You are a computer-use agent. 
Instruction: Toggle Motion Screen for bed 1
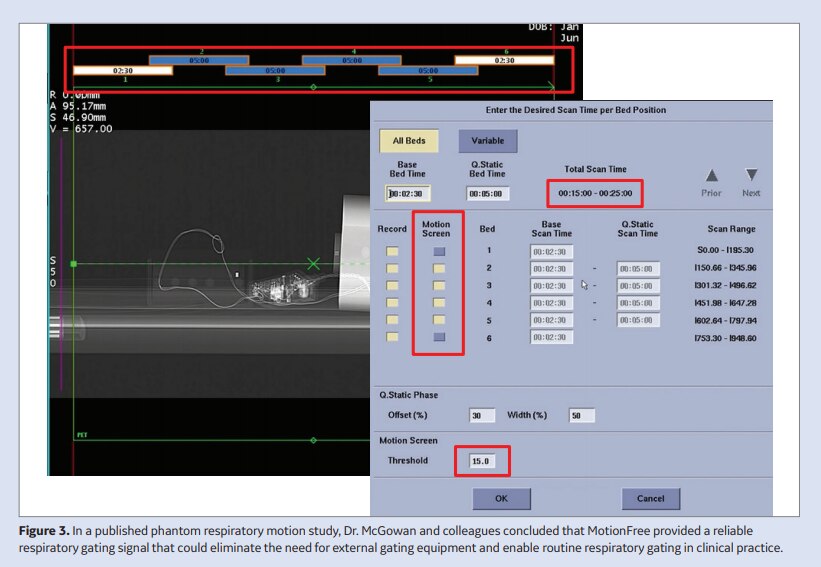tap(438, 252)
